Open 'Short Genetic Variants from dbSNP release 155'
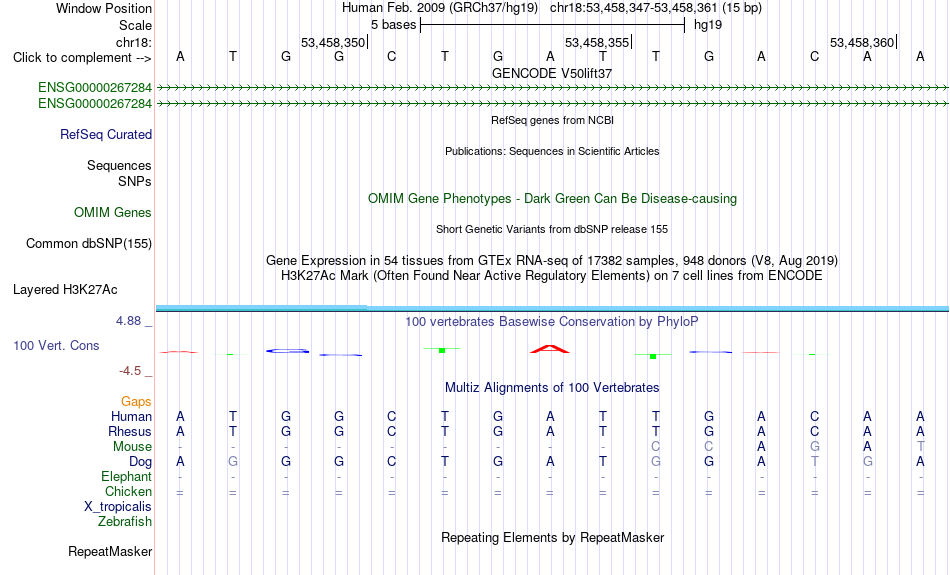Image resolution: width=950 pixels, height=575 pixels. 552,230
